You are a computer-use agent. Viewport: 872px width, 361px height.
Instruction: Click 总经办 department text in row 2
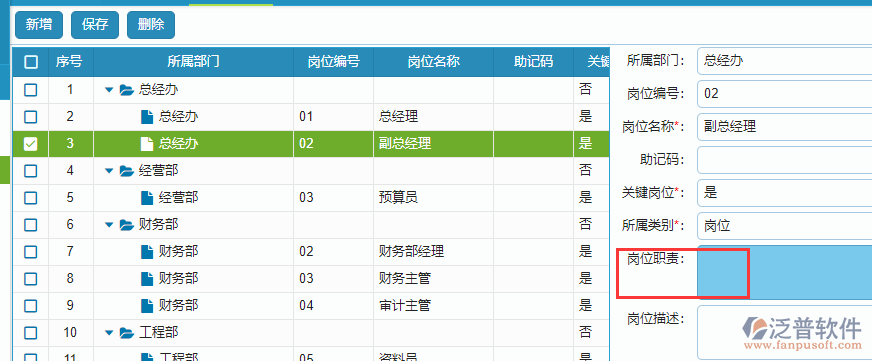179,116
